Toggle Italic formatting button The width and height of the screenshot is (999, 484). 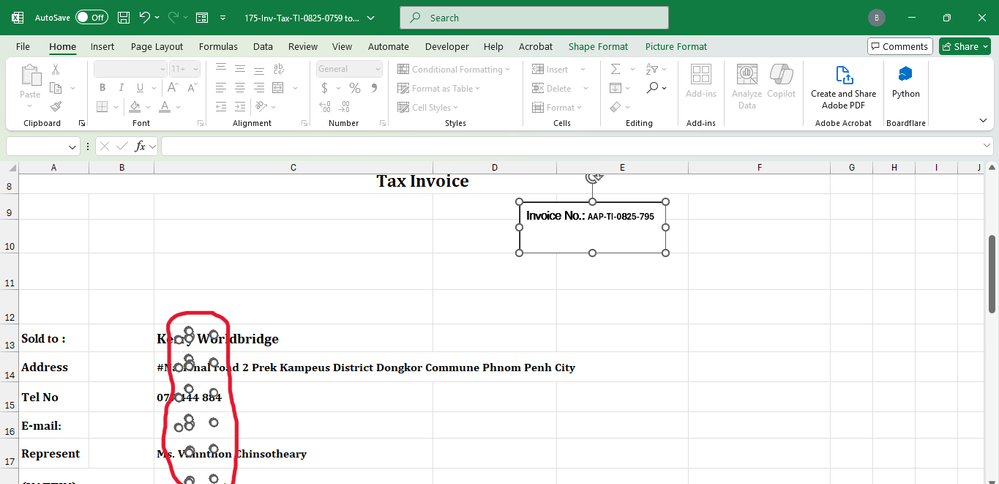[x=119, y=88]
